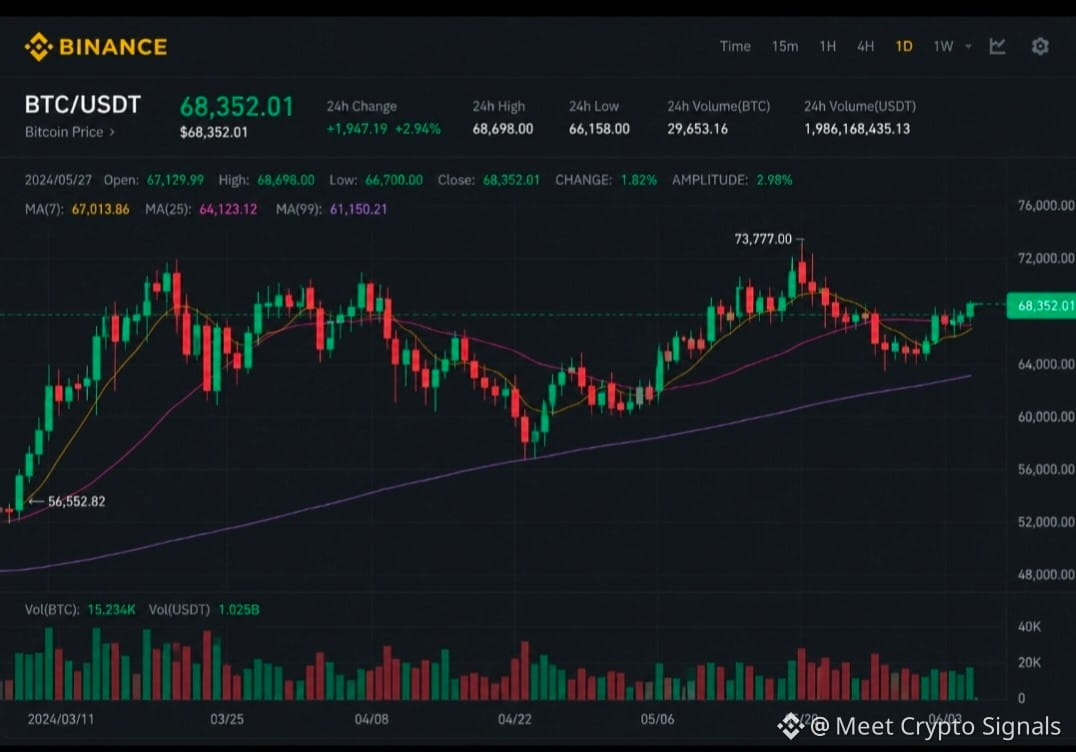
Task: Click the 24h Low value 66,158.00
Action: pos(599,128)
